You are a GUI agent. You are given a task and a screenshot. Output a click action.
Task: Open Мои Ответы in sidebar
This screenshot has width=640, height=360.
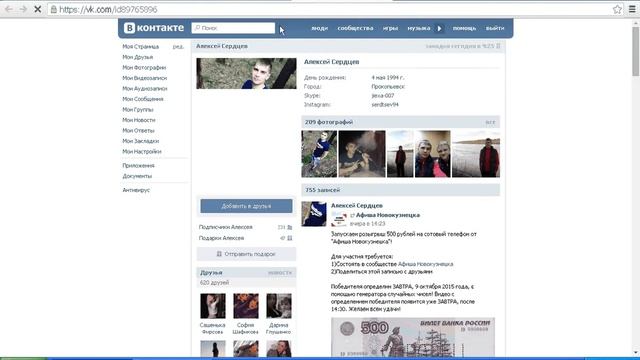coord(138,131)
